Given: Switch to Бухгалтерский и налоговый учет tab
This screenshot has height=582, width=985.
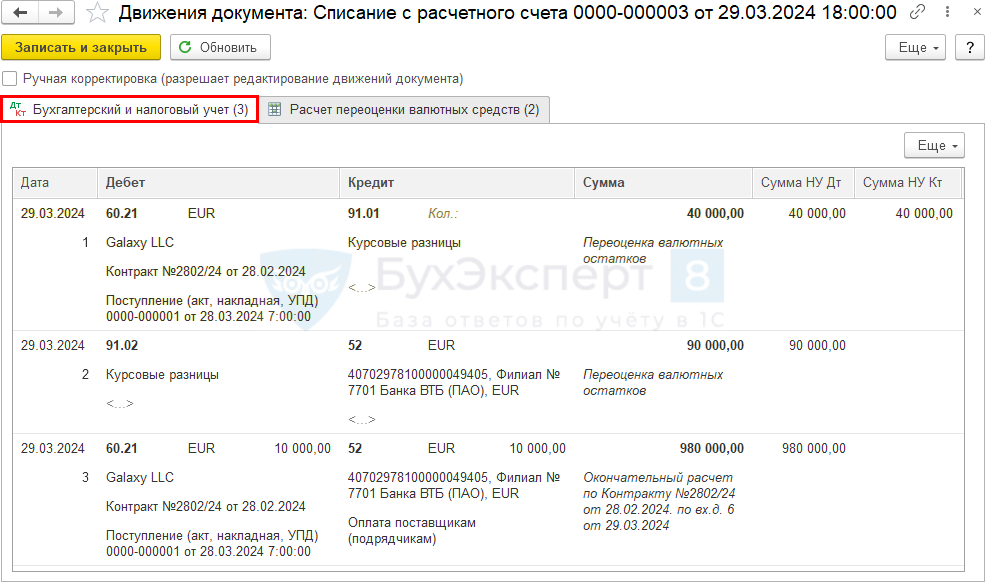Looking at the screenshot, I should 130,110.
